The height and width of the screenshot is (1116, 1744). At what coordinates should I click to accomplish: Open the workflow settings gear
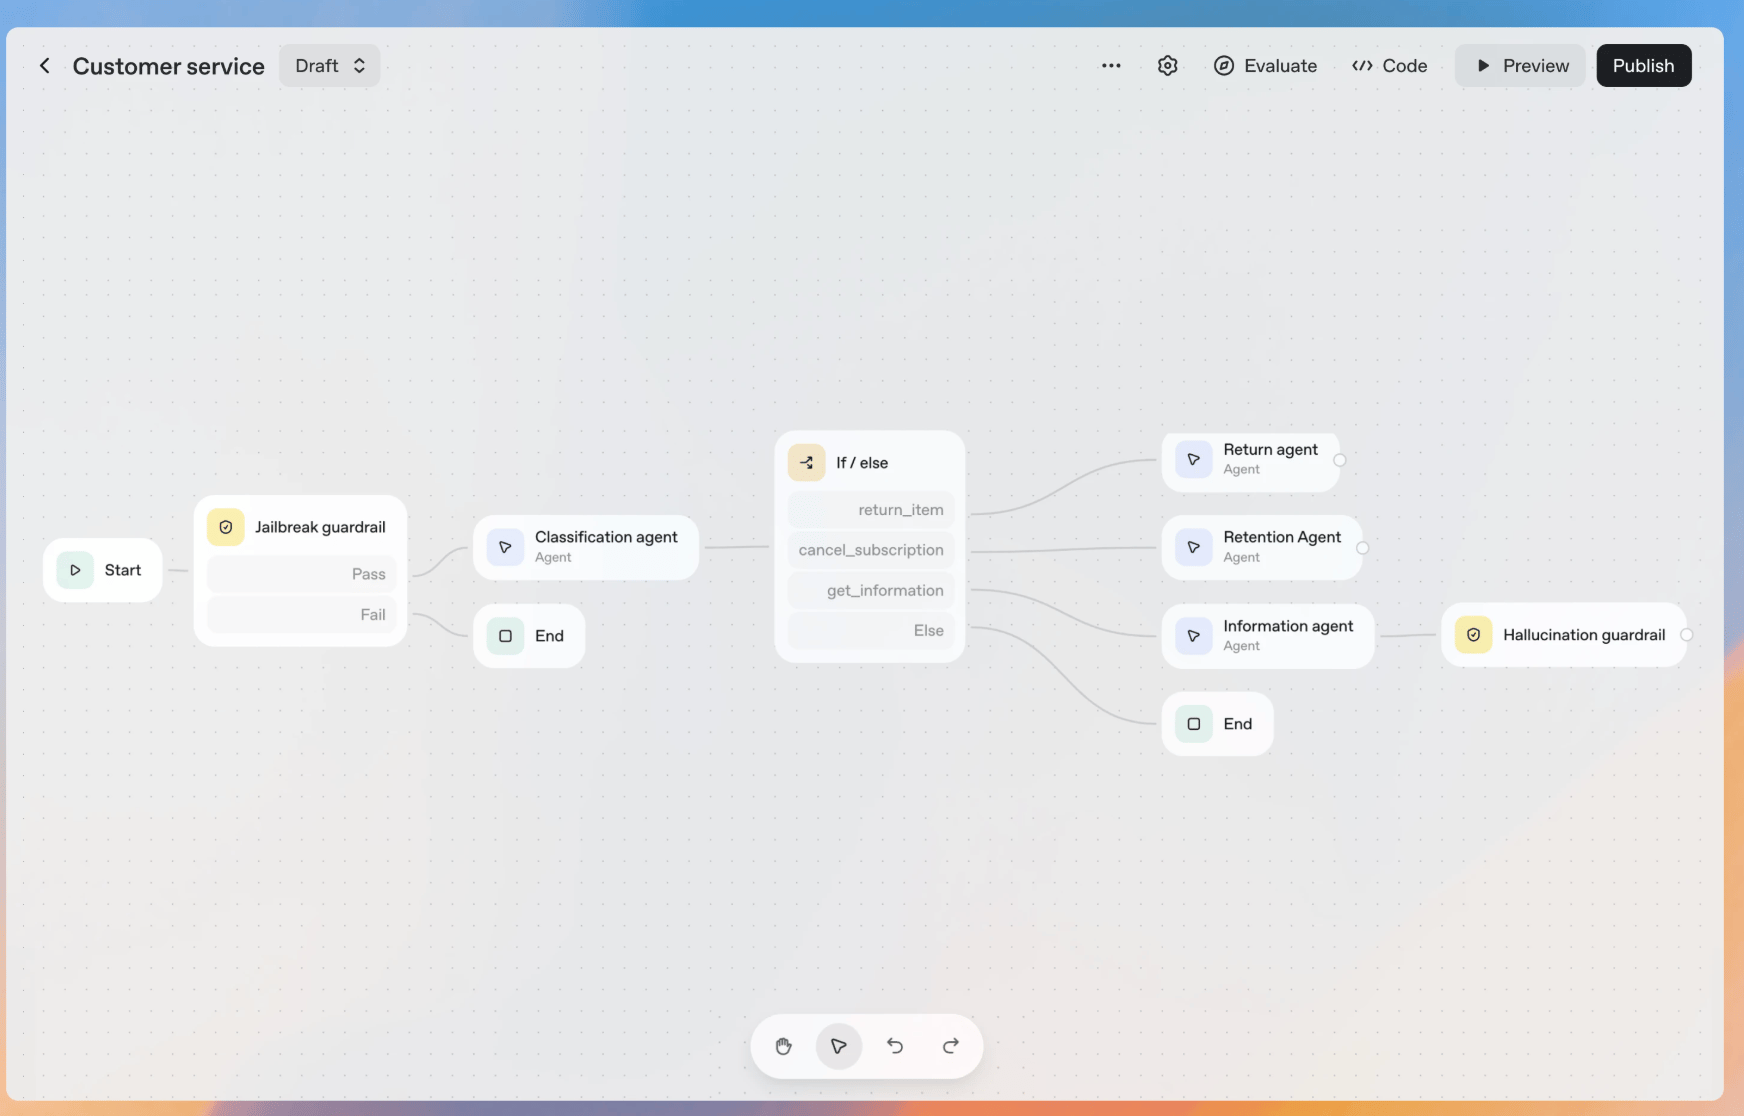coord(1167,66)
